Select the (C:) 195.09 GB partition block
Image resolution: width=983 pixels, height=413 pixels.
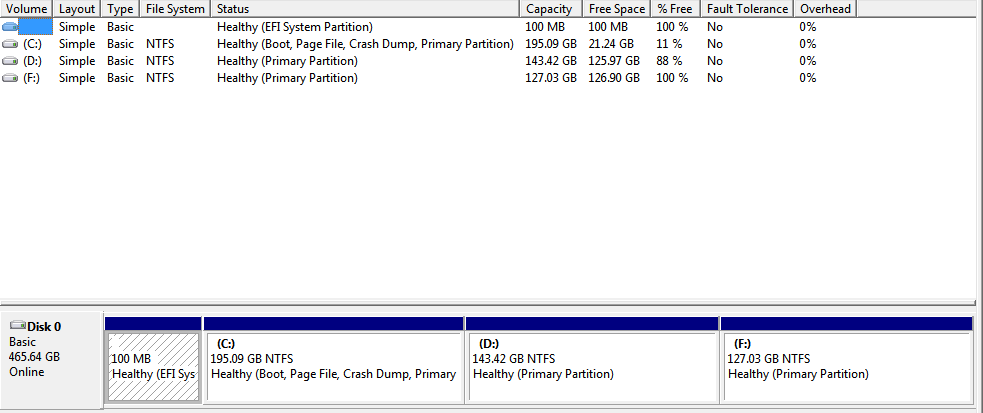[x=334, y=360]
